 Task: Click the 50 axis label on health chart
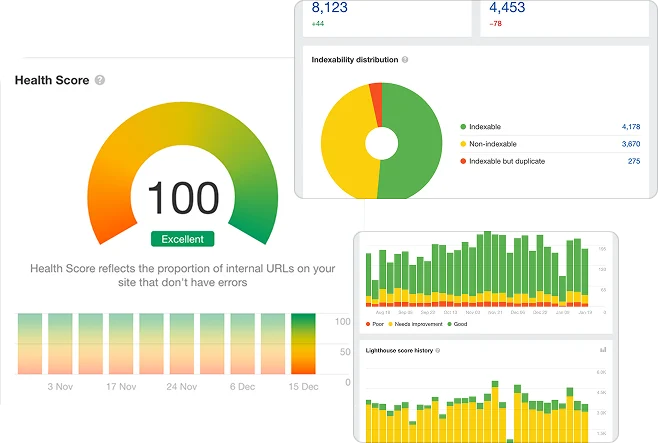tap(345, 352)
